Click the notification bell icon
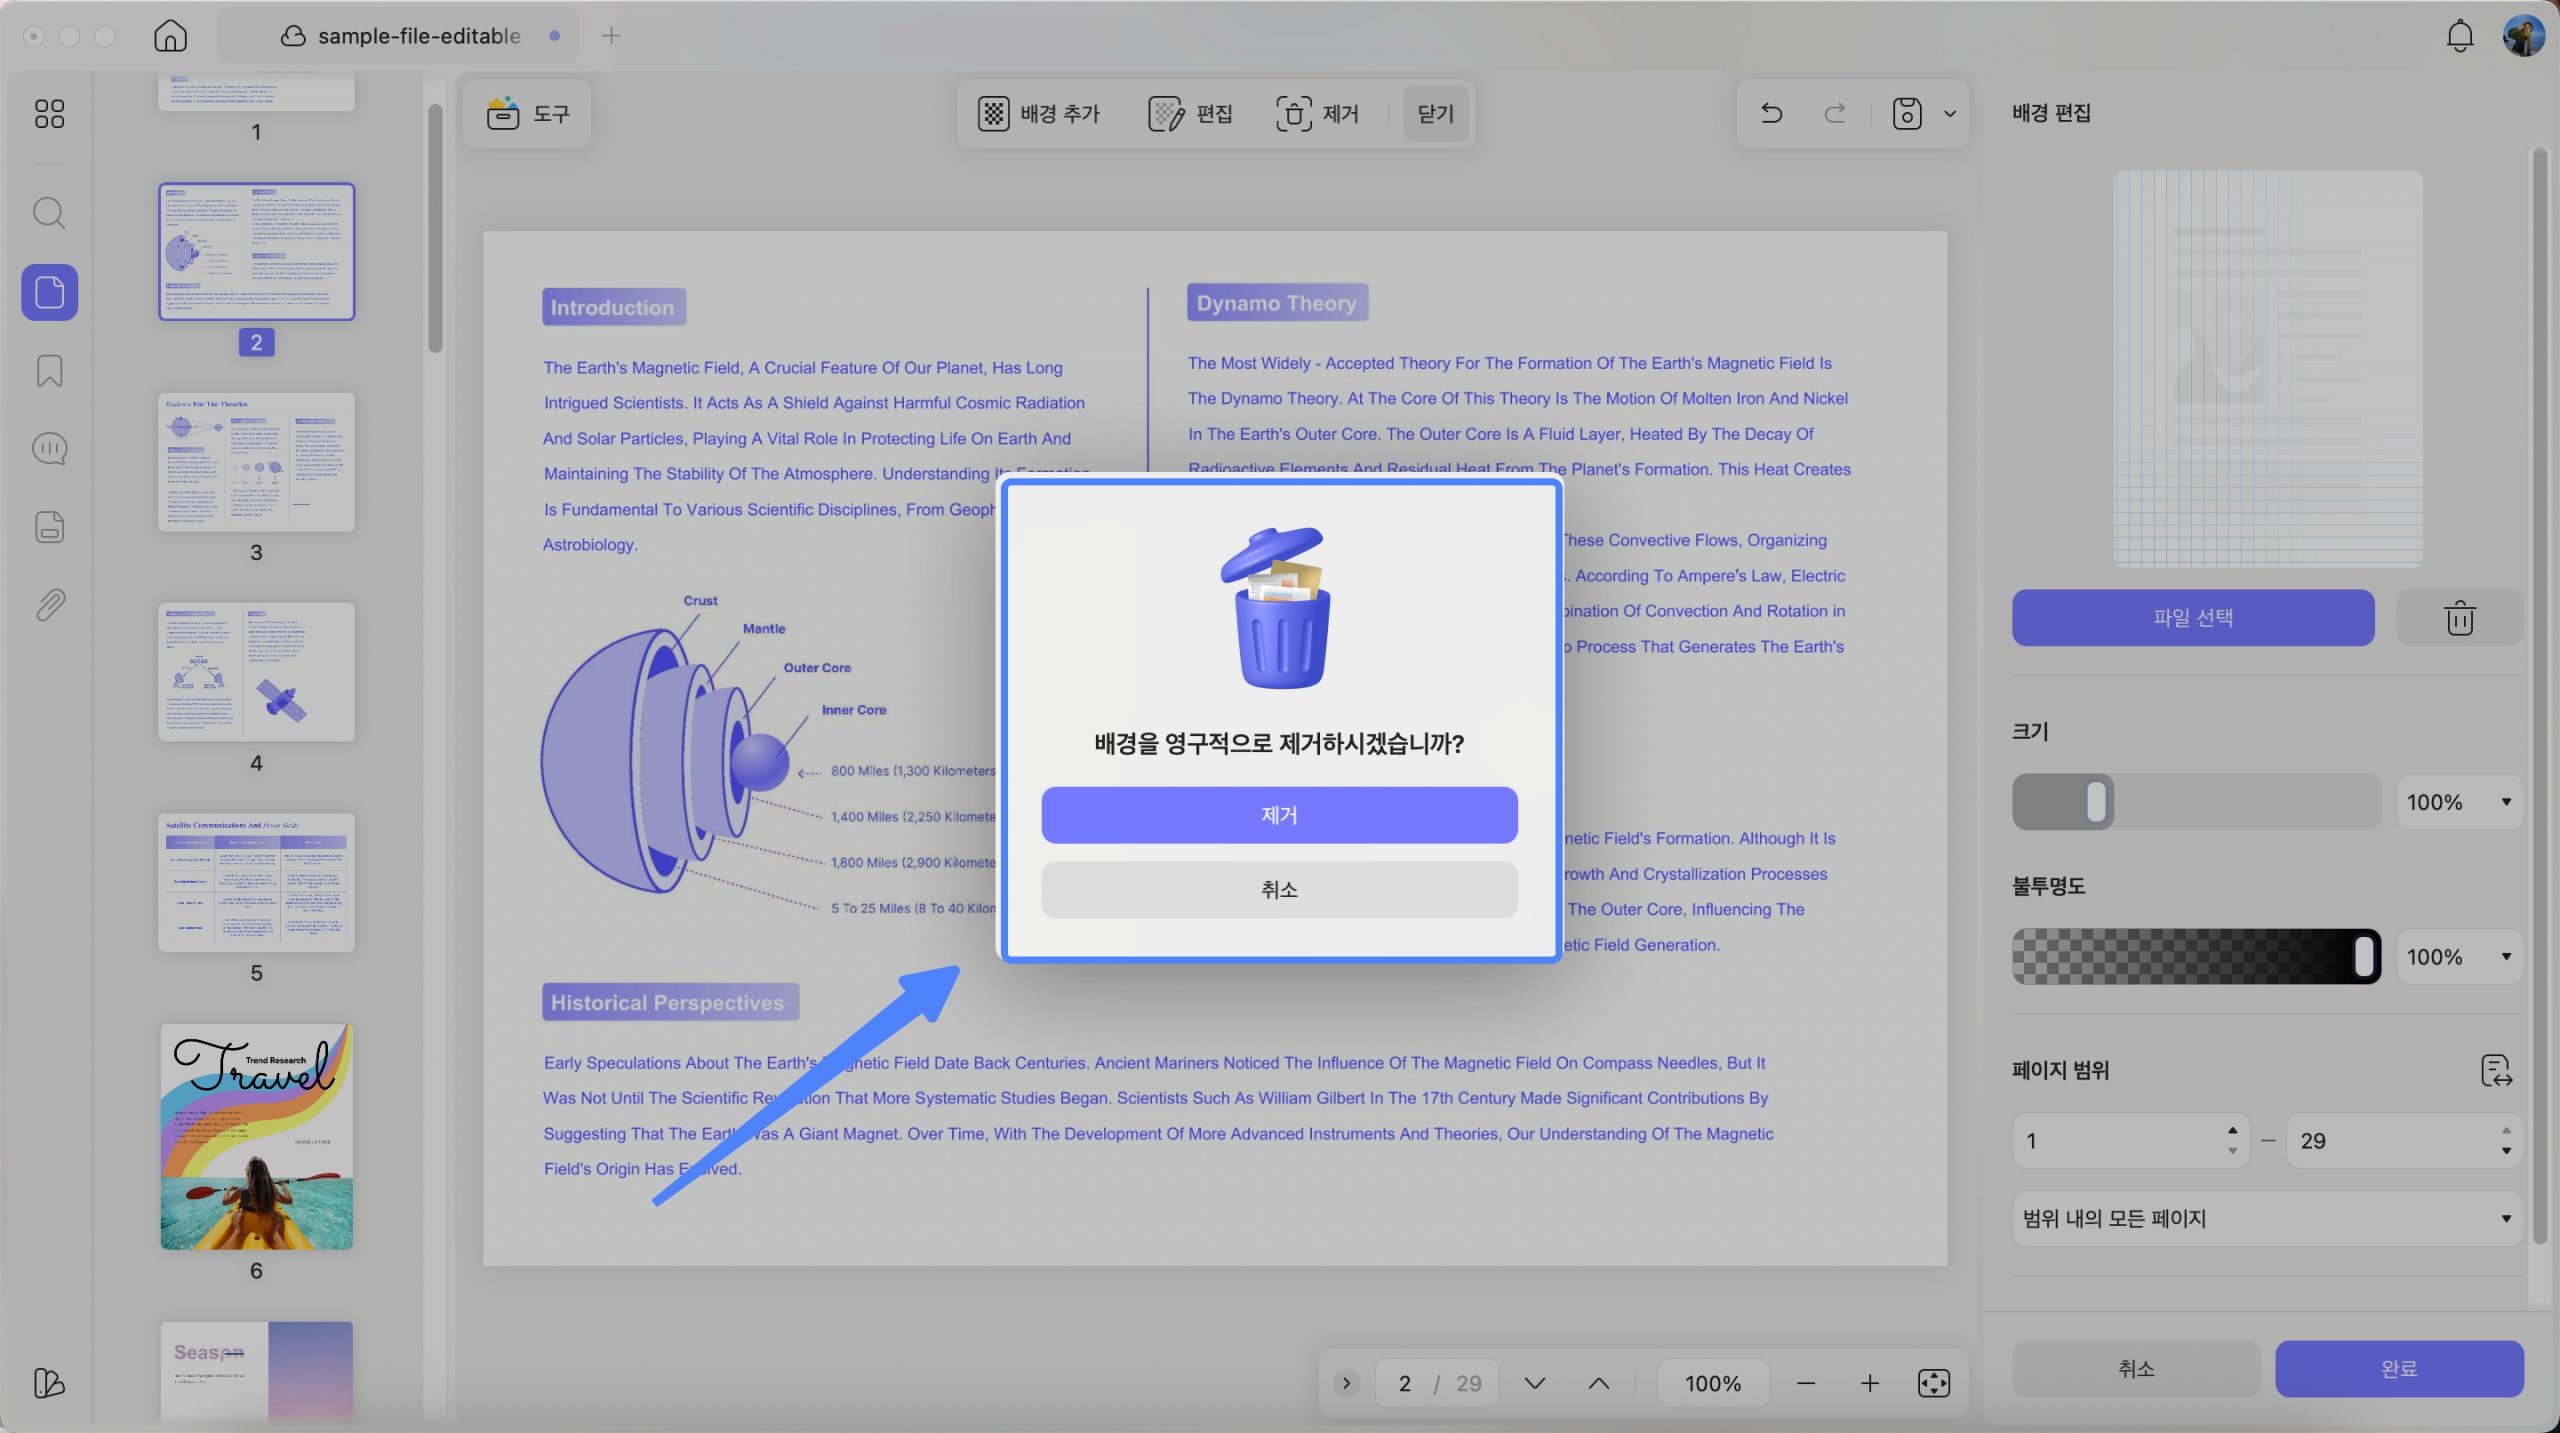This screenshot has width=2560, height=1433. coord(2459,36)
